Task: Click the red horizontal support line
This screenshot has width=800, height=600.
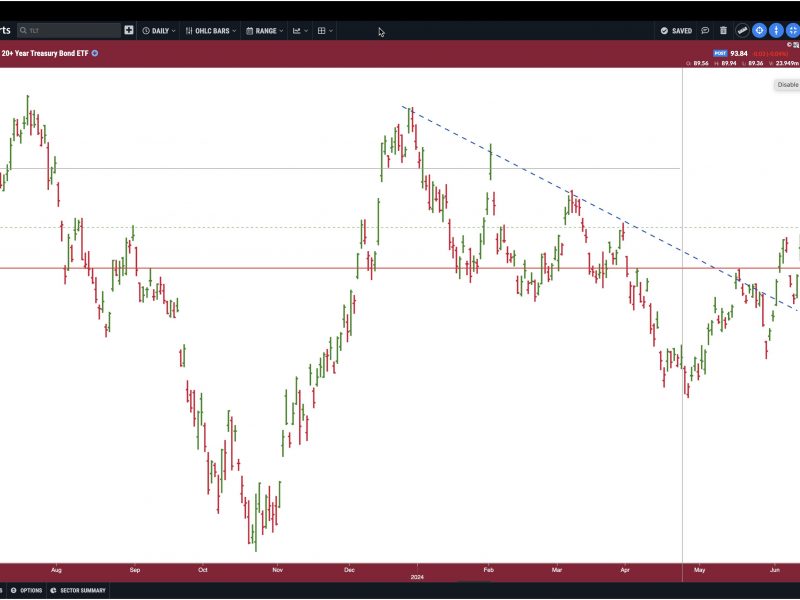Action: click(400, 268)
